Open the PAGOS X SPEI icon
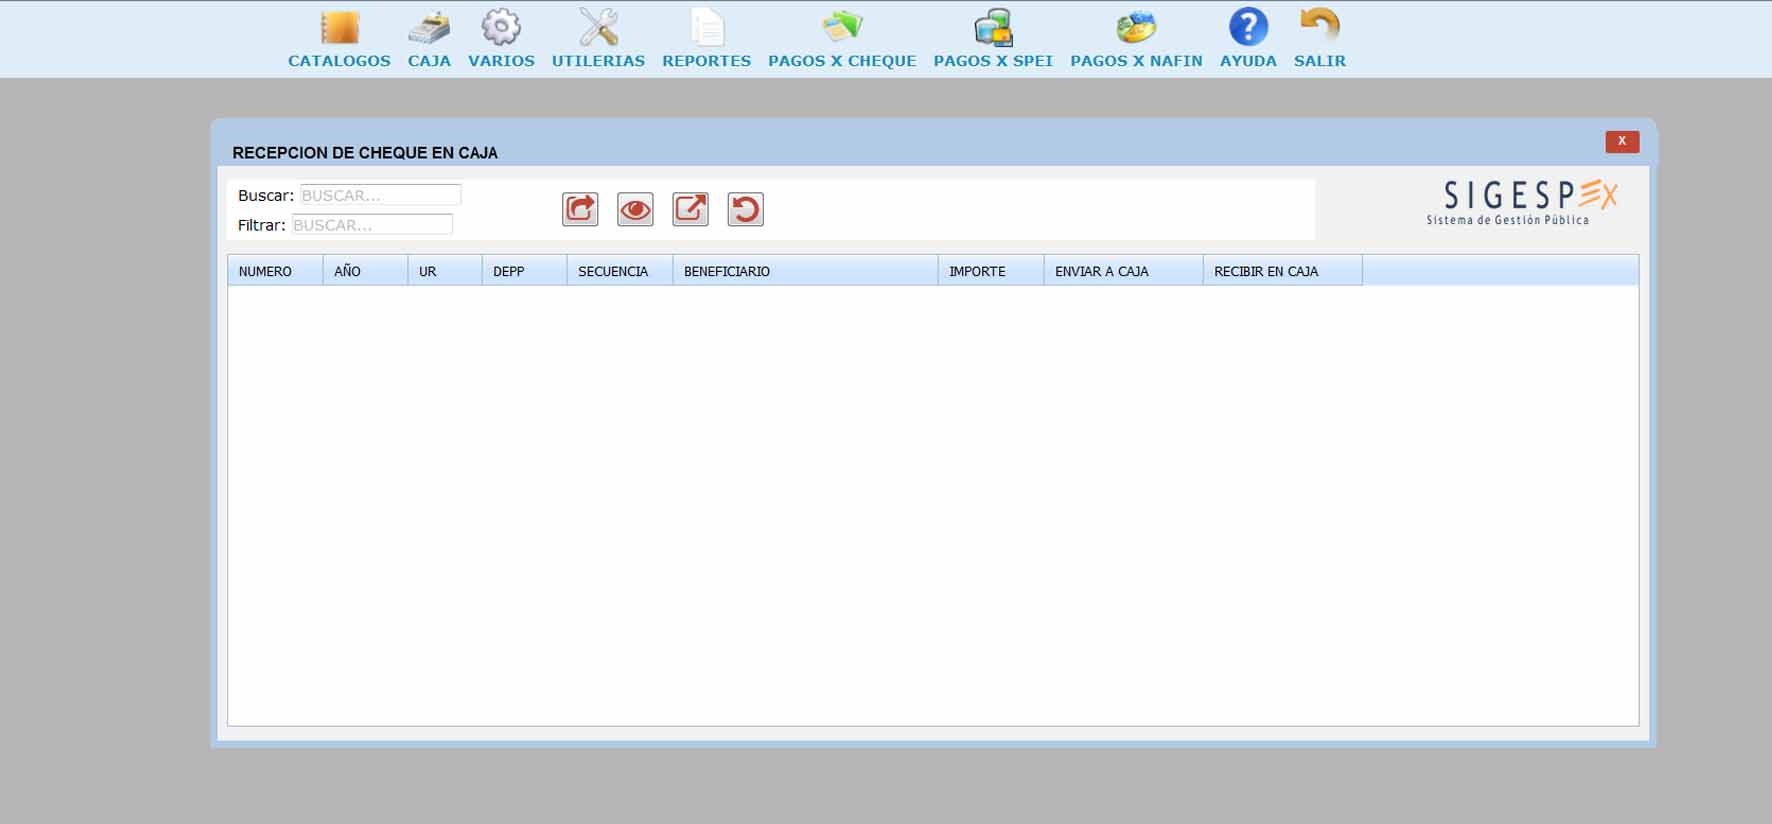 click(x=993, y=27)
